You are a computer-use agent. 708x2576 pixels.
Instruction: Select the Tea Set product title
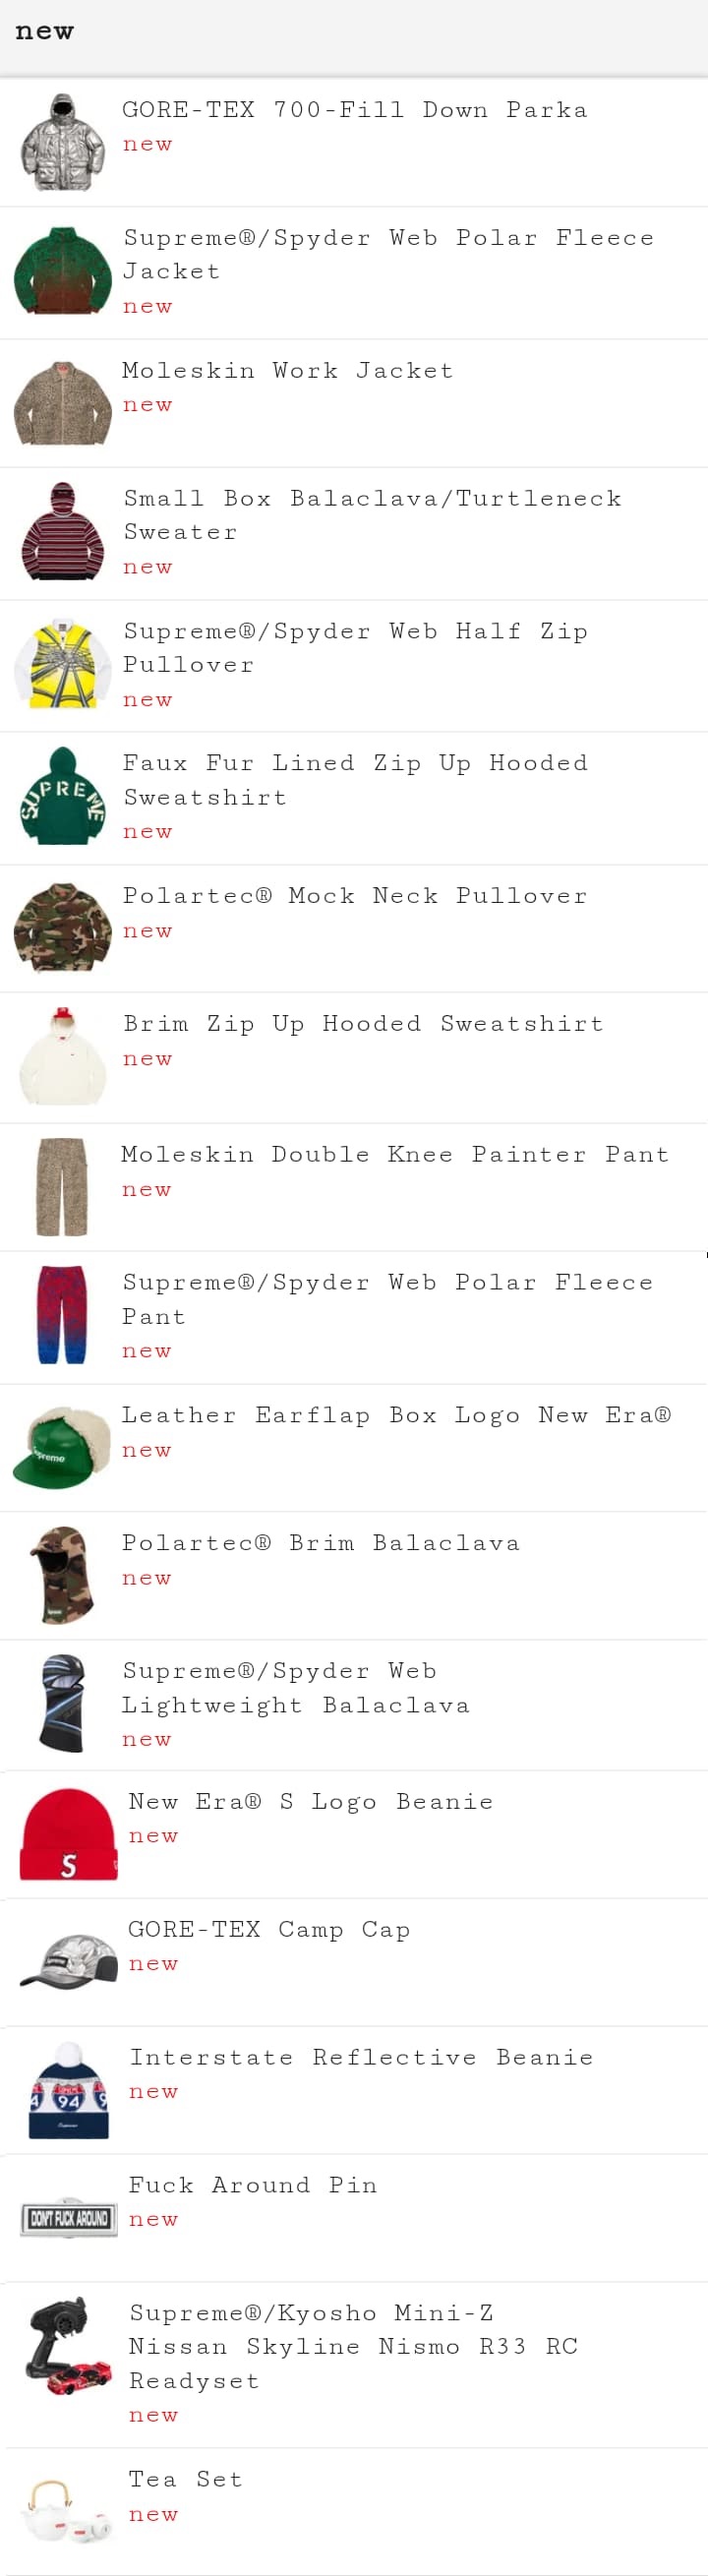(186, 2480)
